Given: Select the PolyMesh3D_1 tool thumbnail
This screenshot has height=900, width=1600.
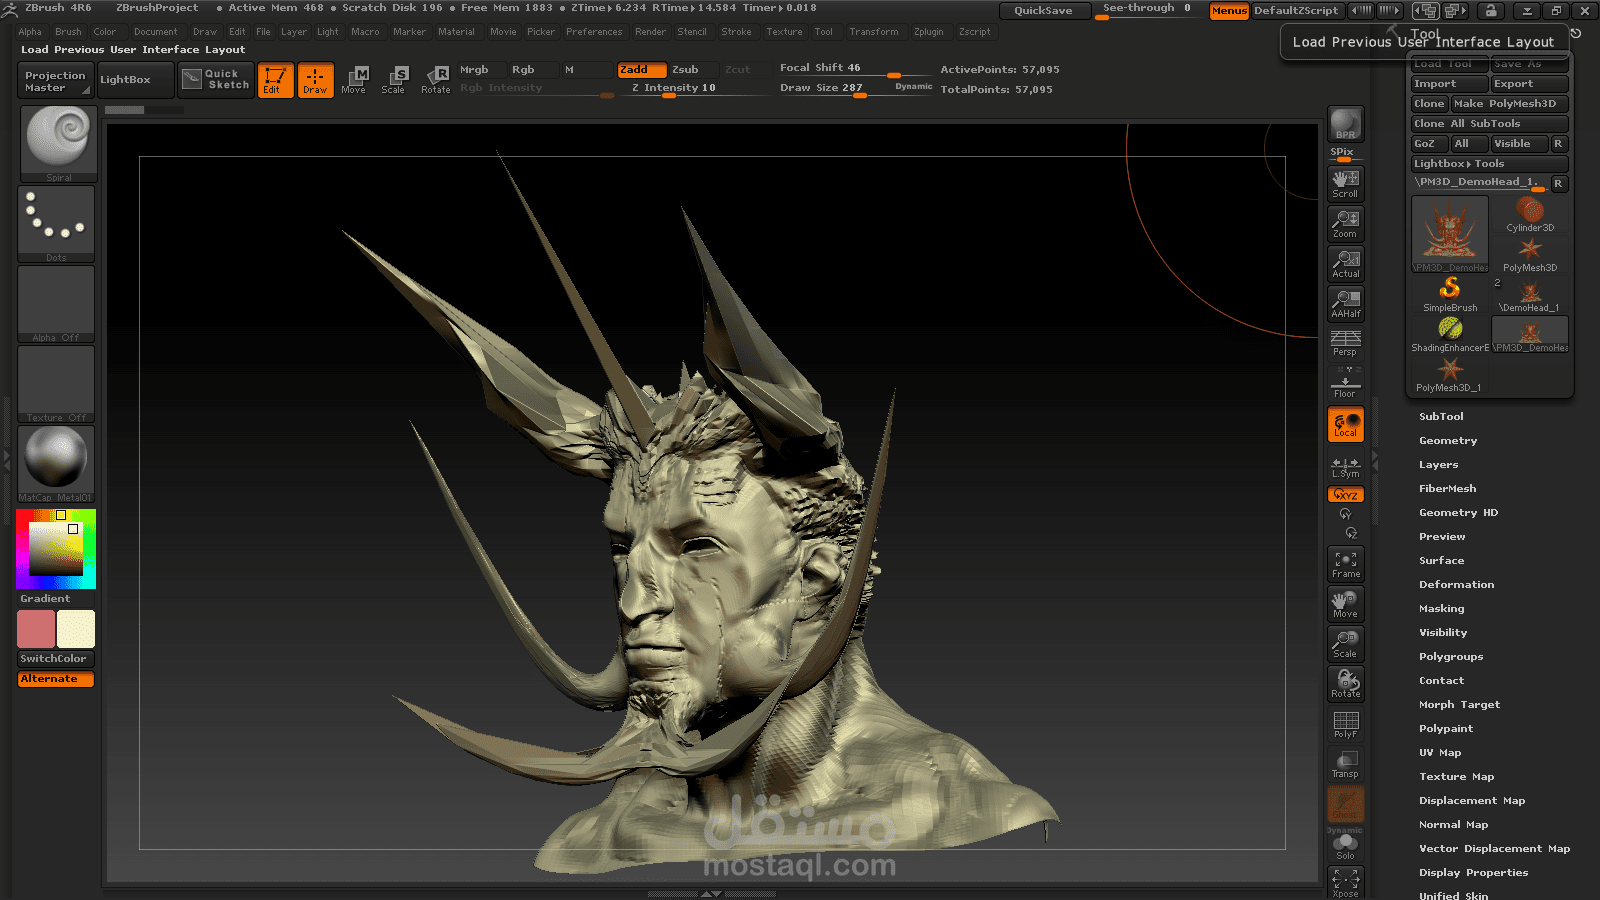Looking at the screenshot, I should tap(1449, 372).
